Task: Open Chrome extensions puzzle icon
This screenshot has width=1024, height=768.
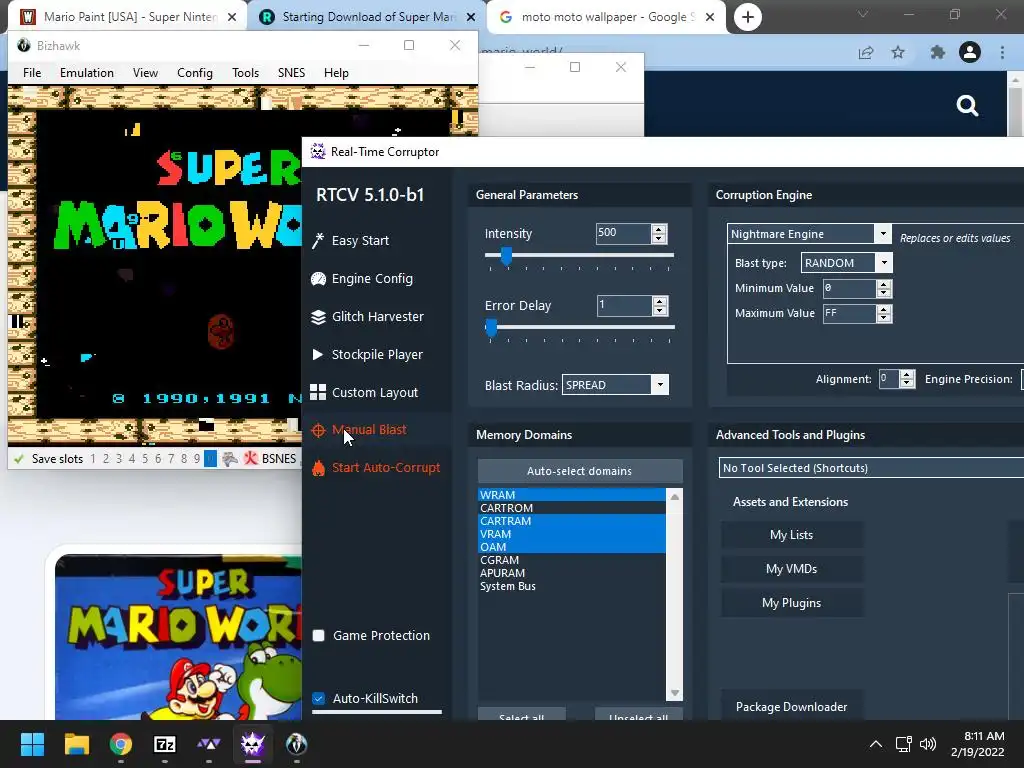Action: 938,52
